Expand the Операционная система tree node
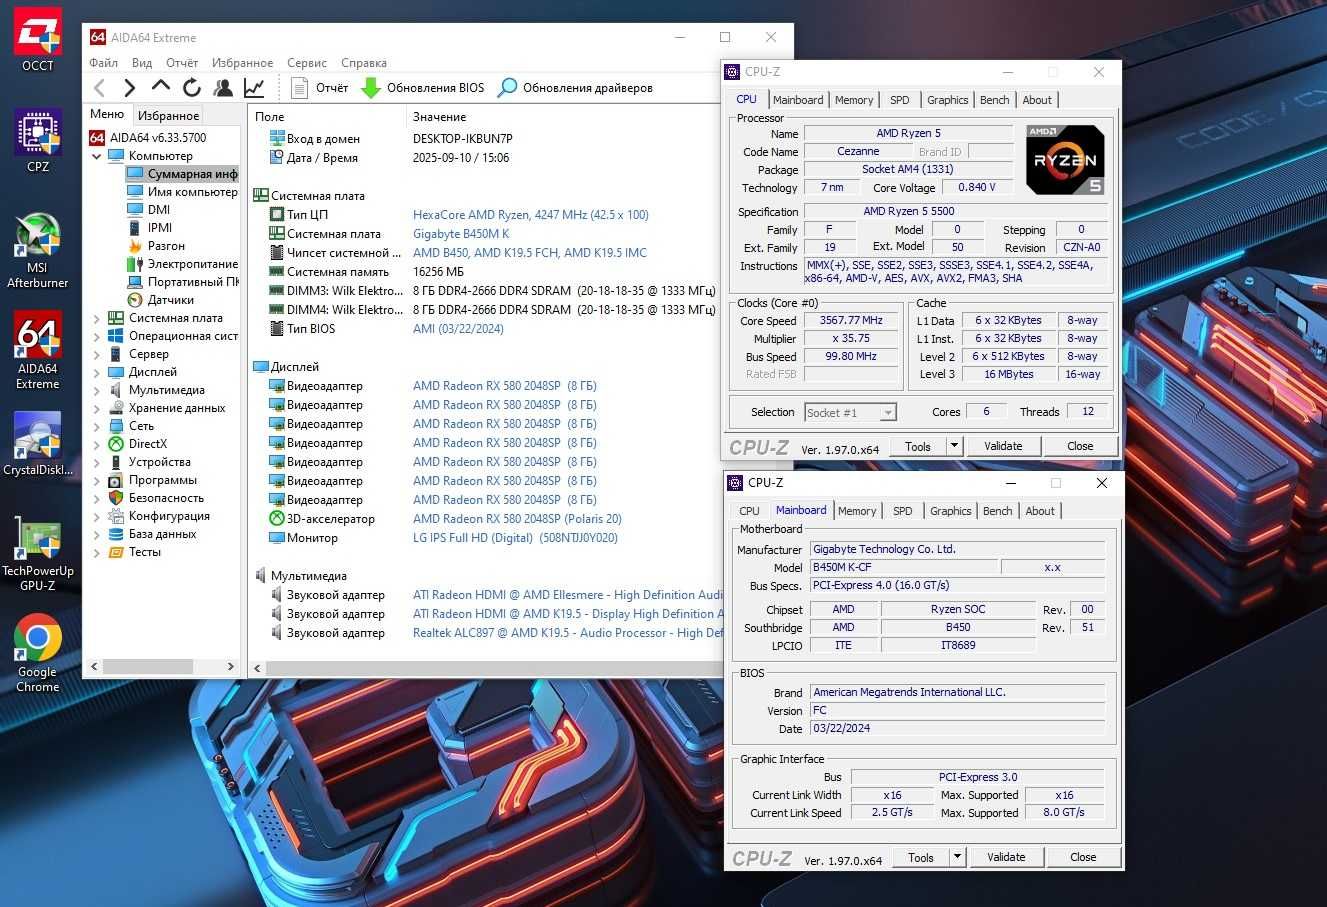This screenshot has height=907, width=1327. (x=97, y=336)
